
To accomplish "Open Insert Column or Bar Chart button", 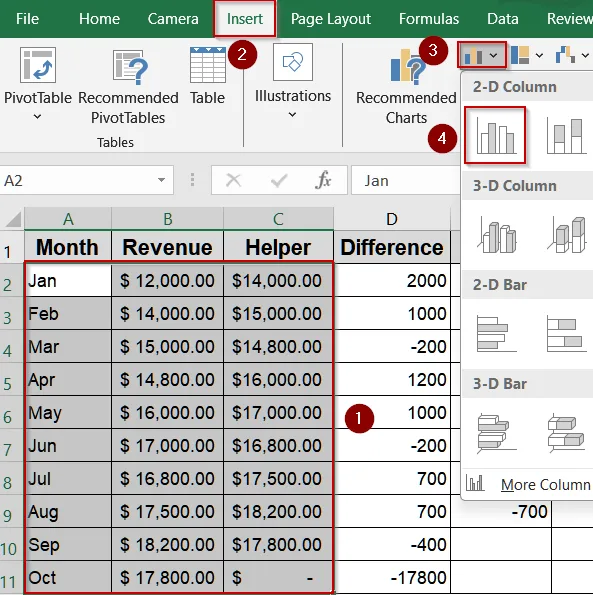I will (x=481, y=55).
